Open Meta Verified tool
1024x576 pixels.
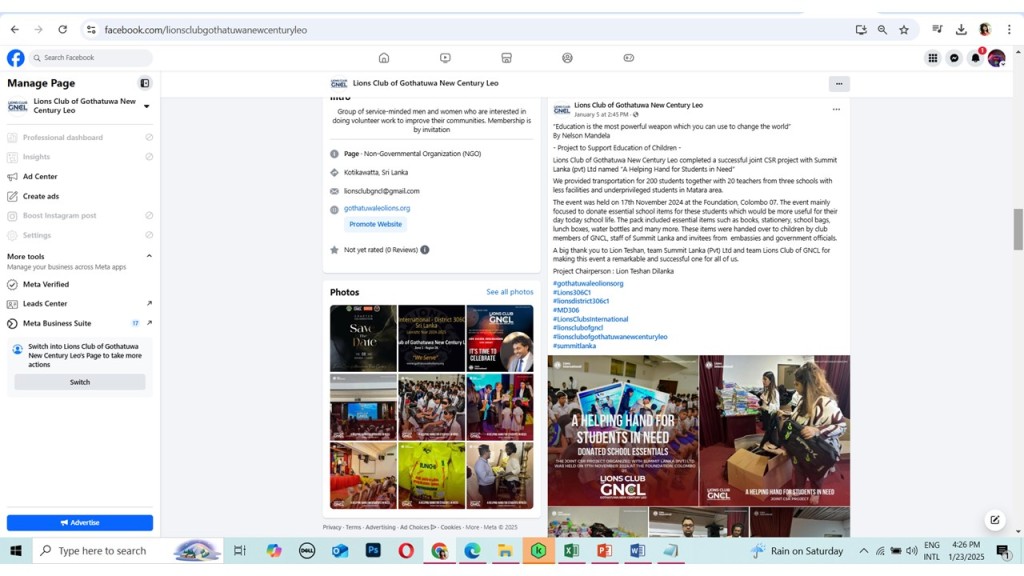coord(80,284)
